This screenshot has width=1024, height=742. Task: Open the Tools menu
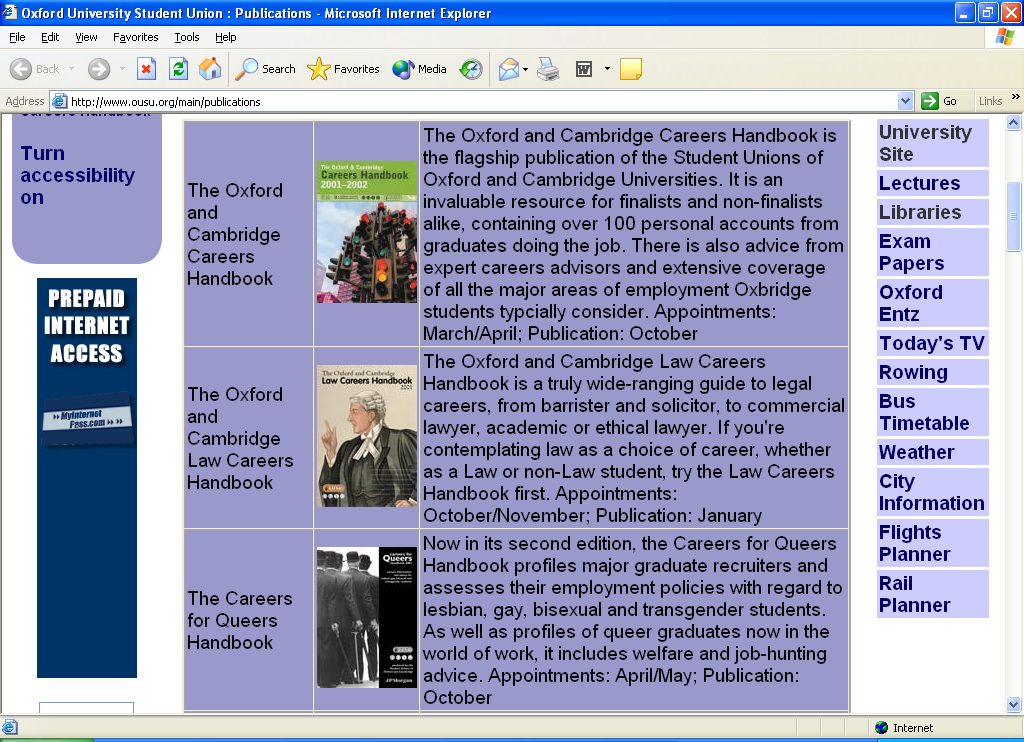(186, 37)
